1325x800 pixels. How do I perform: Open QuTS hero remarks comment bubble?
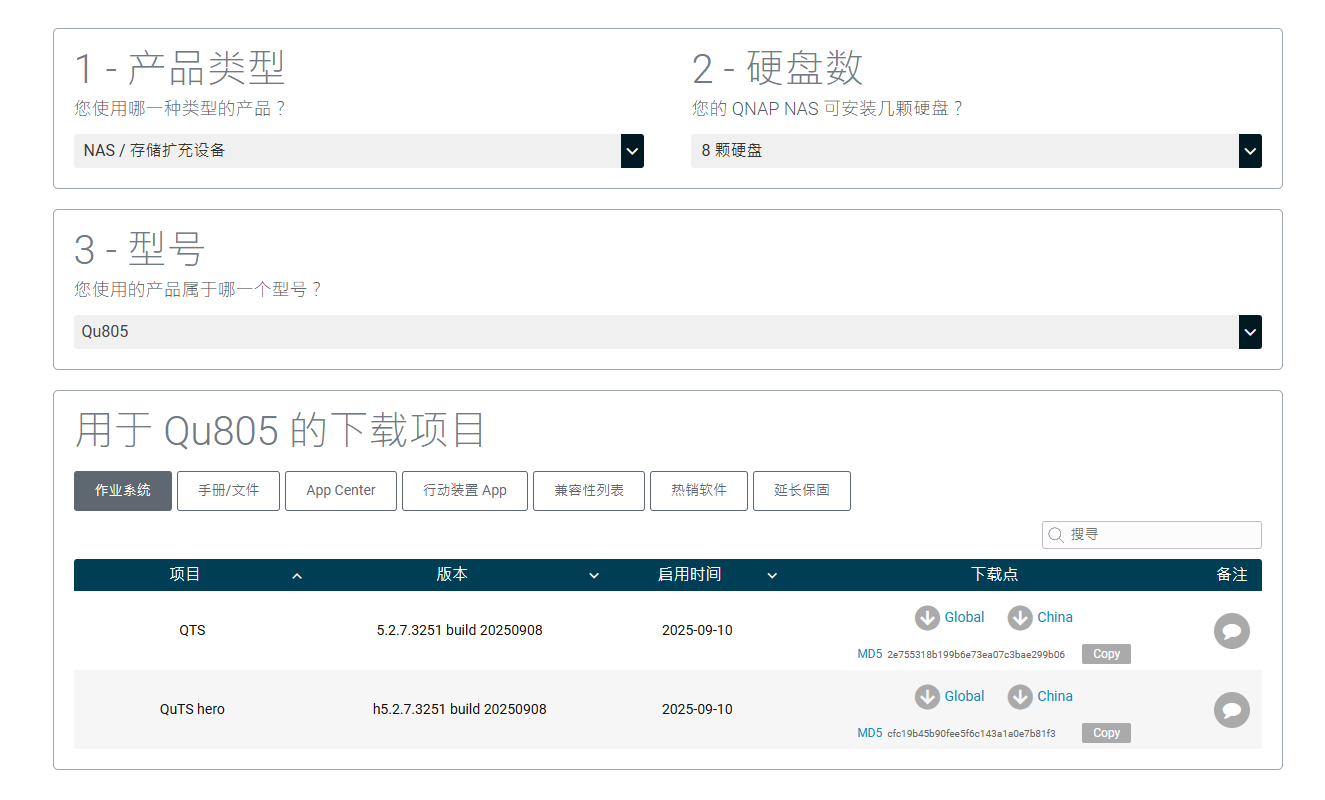[x=1232, y=710]
